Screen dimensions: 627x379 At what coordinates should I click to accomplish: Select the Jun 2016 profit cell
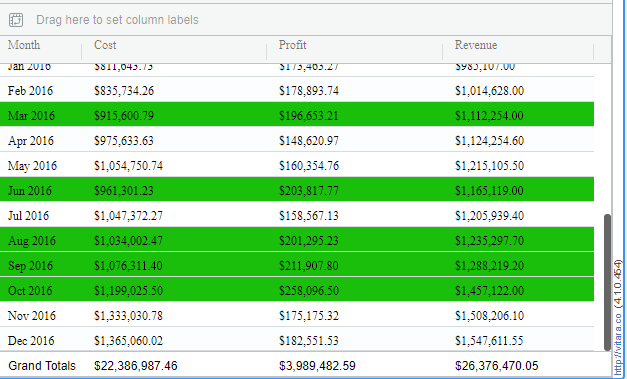pyautogui.click(x=309, y=191)
